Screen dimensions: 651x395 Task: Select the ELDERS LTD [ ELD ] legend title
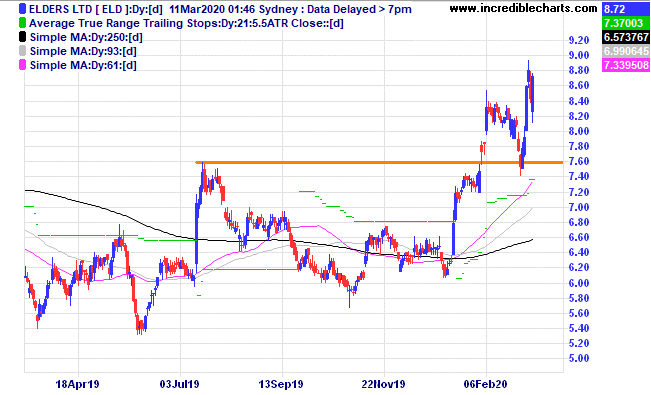[x=96, y=9]
